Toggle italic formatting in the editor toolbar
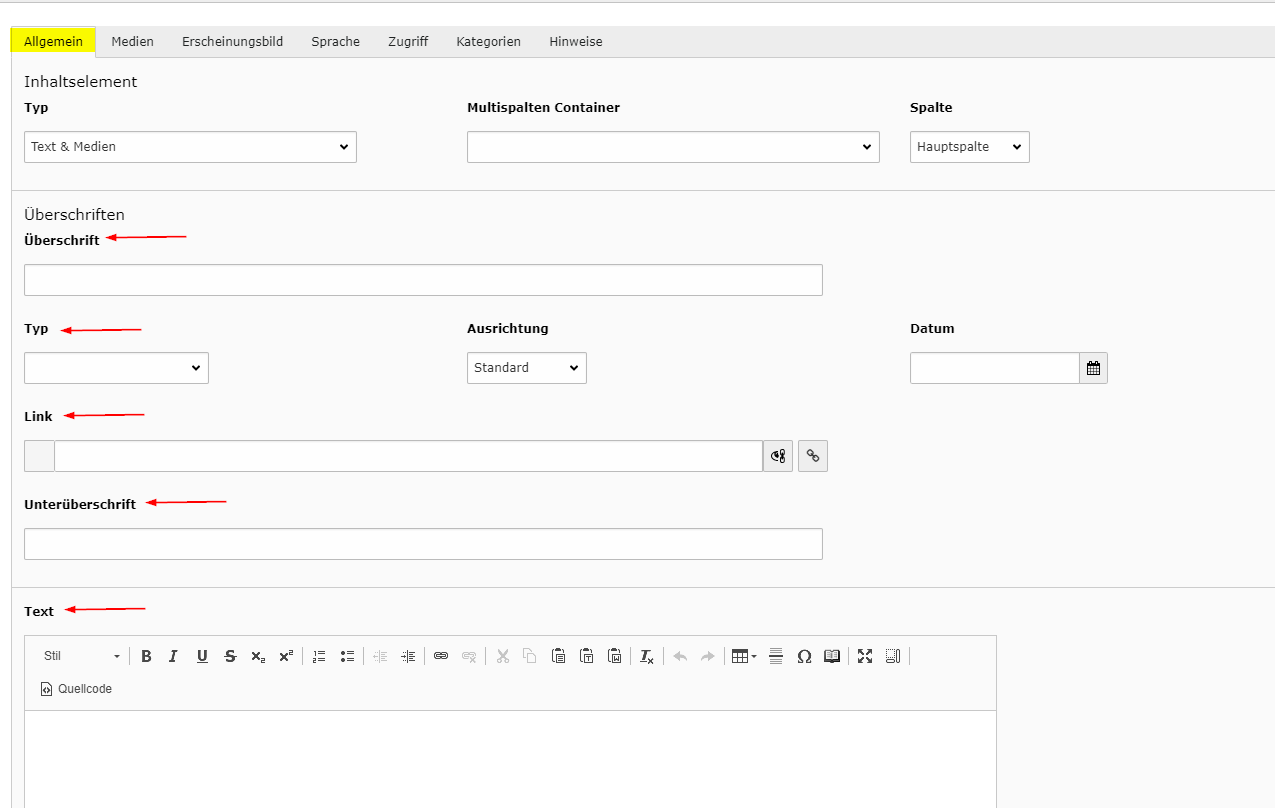Viewport: 1275px width, 808px height. point(173,656)
